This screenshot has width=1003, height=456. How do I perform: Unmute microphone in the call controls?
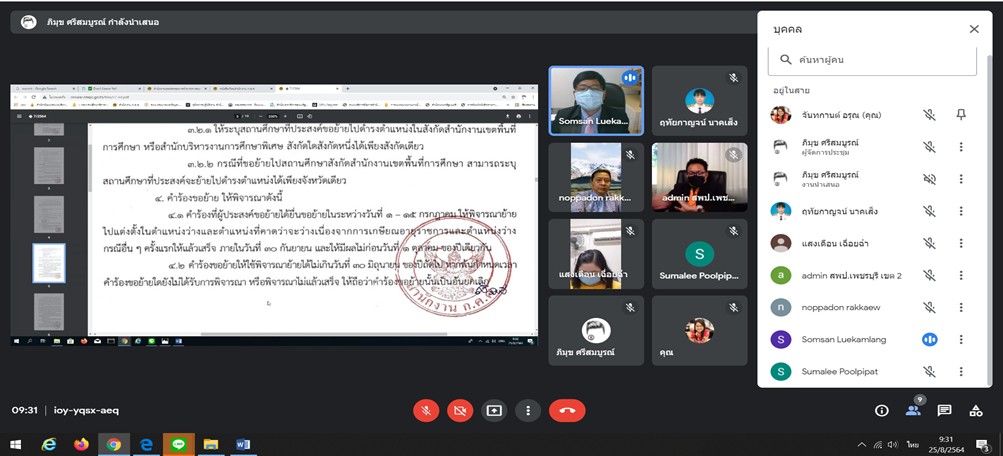pos(427,410)
